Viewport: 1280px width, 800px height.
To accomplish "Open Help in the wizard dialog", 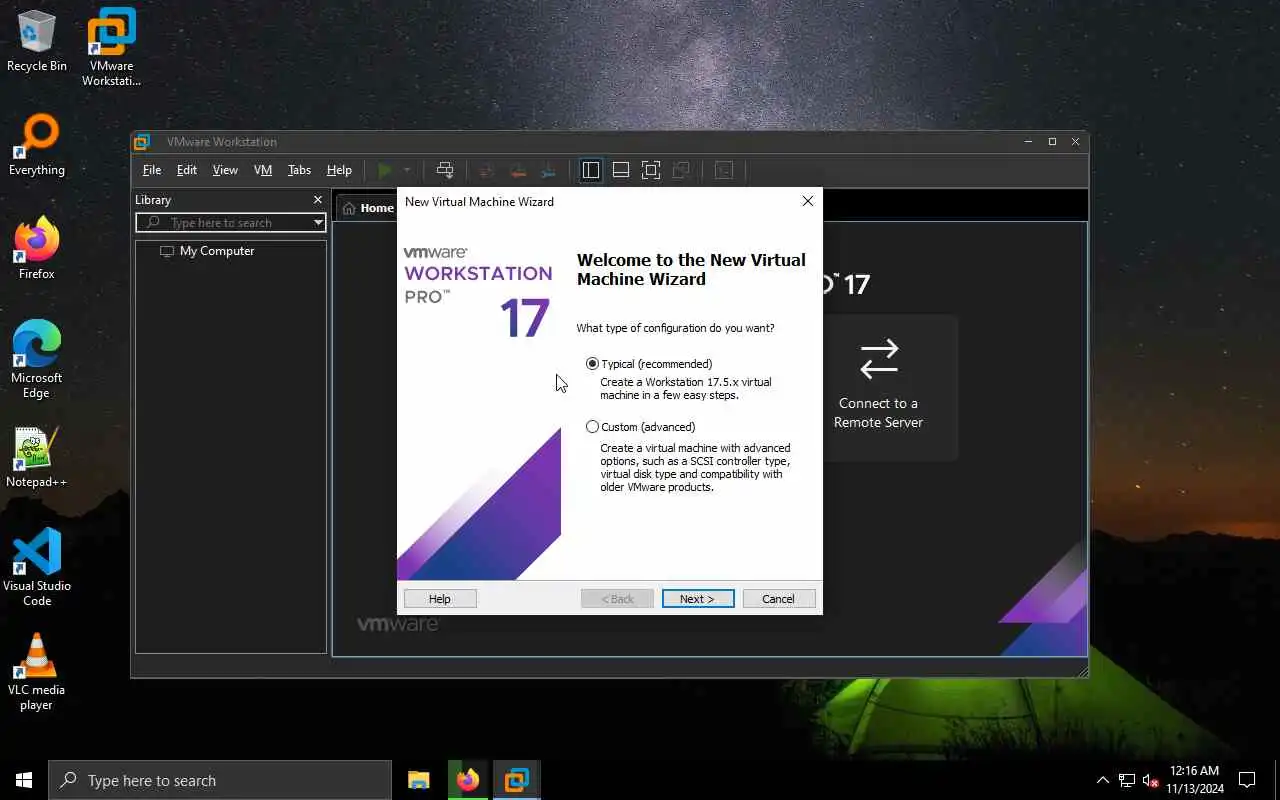I will click(440, 599).
